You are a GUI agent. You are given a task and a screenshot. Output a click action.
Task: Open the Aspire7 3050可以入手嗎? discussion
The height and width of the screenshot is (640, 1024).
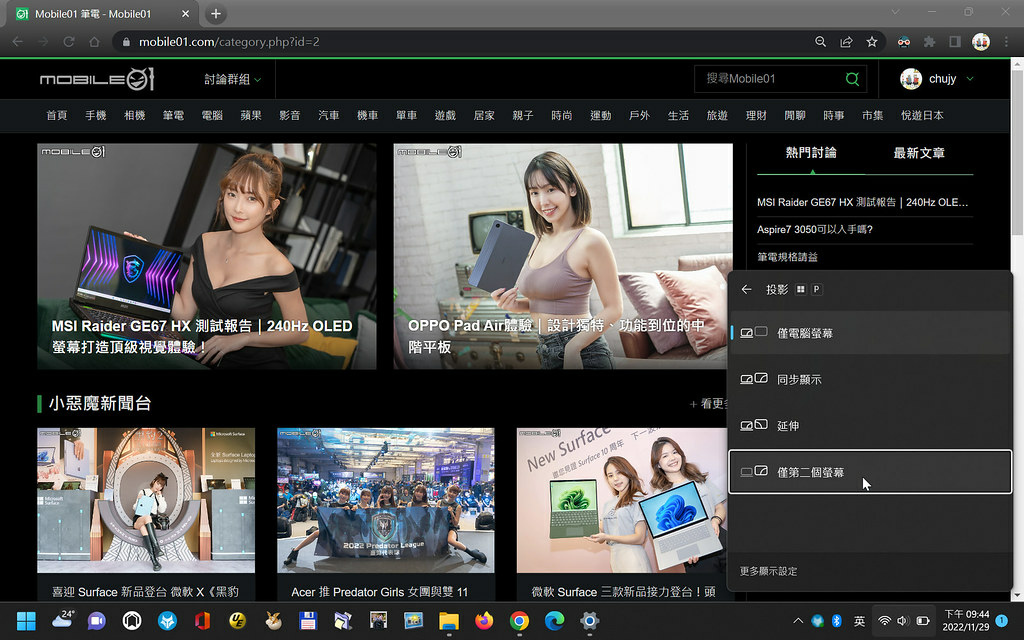pos(815,229)
